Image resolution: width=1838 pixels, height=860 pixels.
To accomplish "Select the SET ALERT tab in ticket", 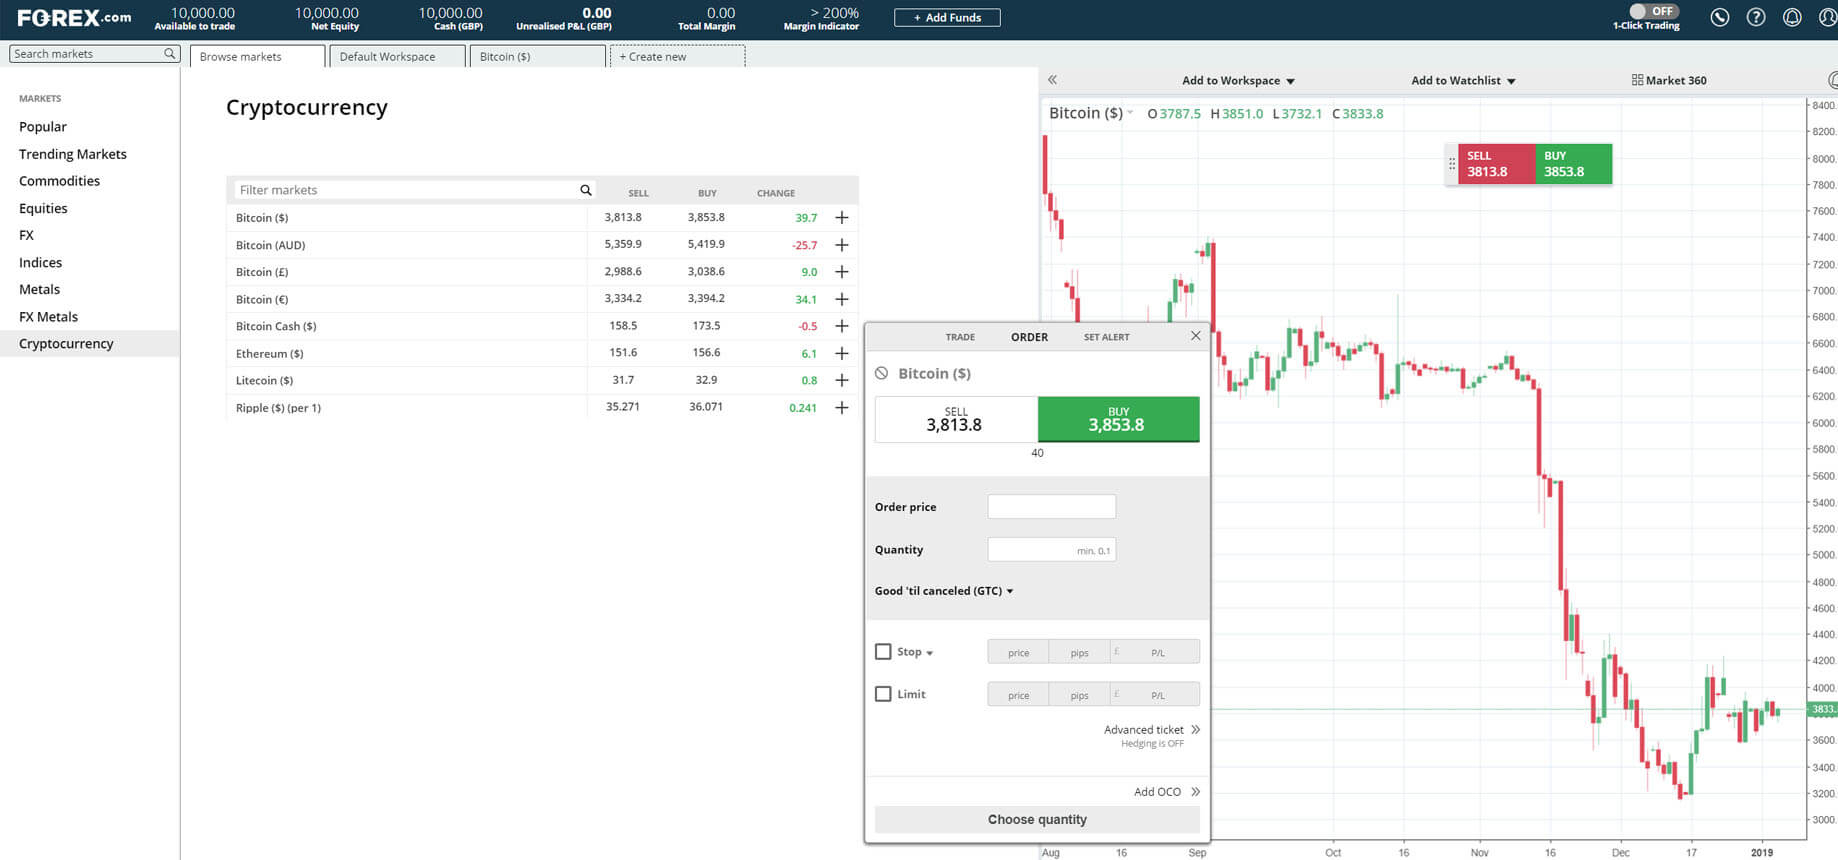I will [1106, 337].
